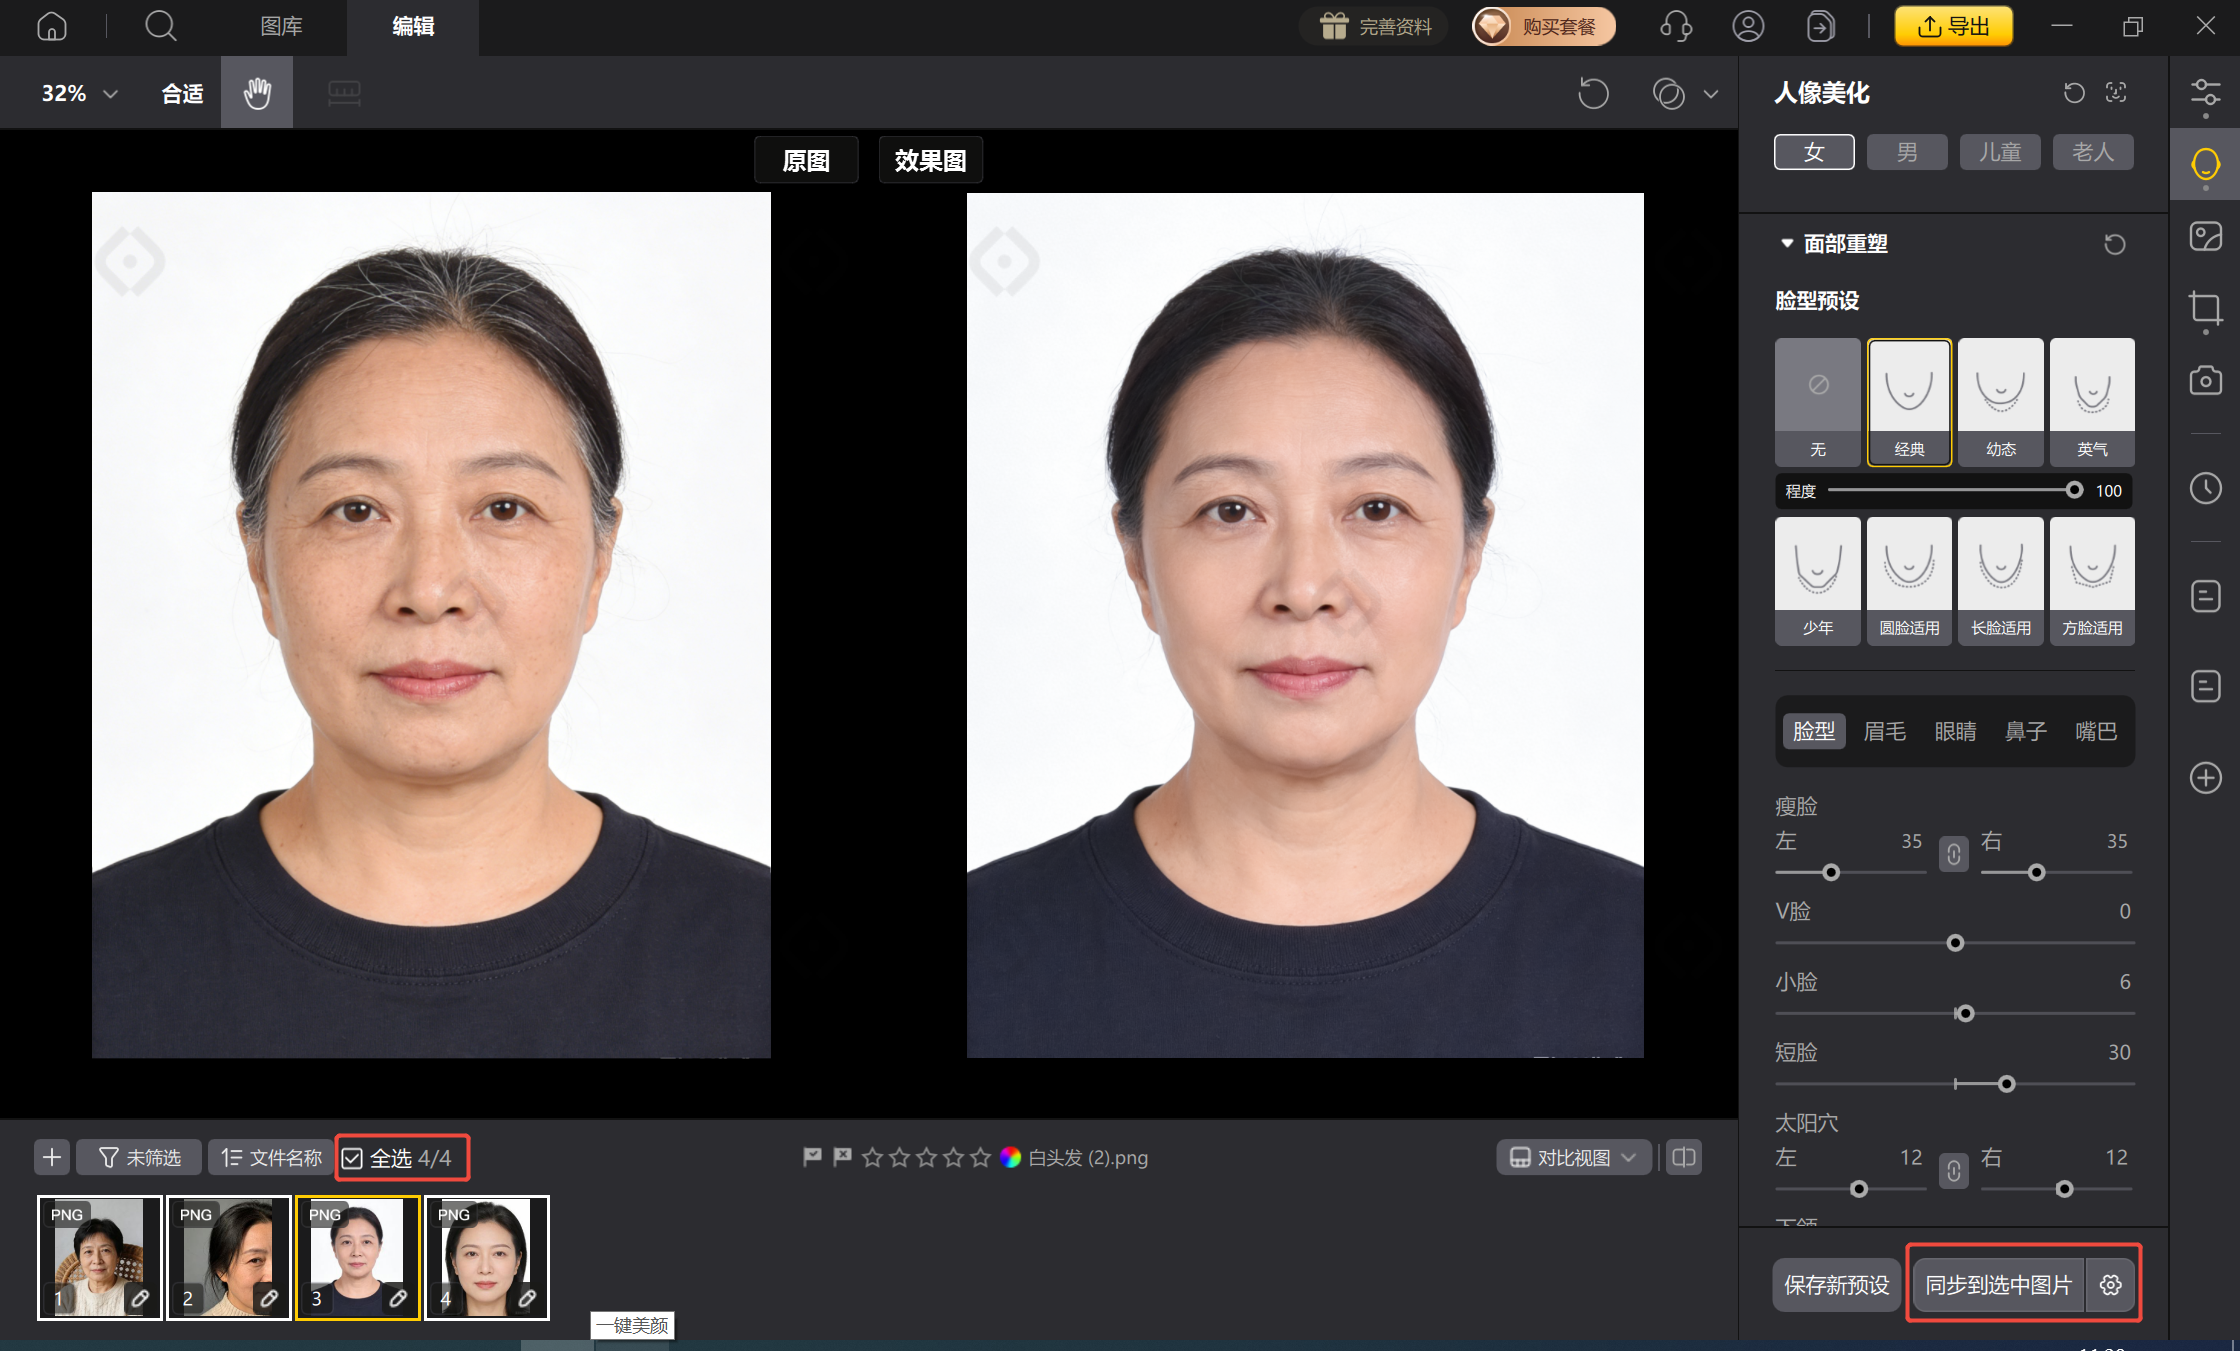The height and width of the screenshot is (1351, 2240).
Task: Click the 同步到选中图片 button
Action: (x=1997, y=1285)
